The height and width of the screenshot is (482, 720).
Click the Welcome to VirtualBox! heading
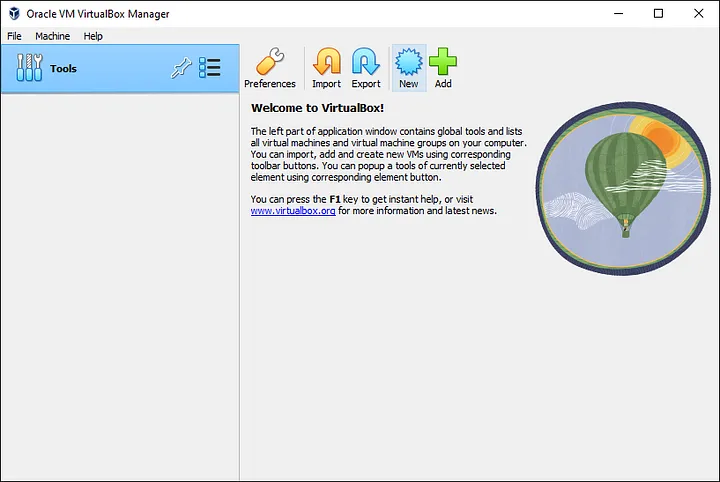click(317, 108)
